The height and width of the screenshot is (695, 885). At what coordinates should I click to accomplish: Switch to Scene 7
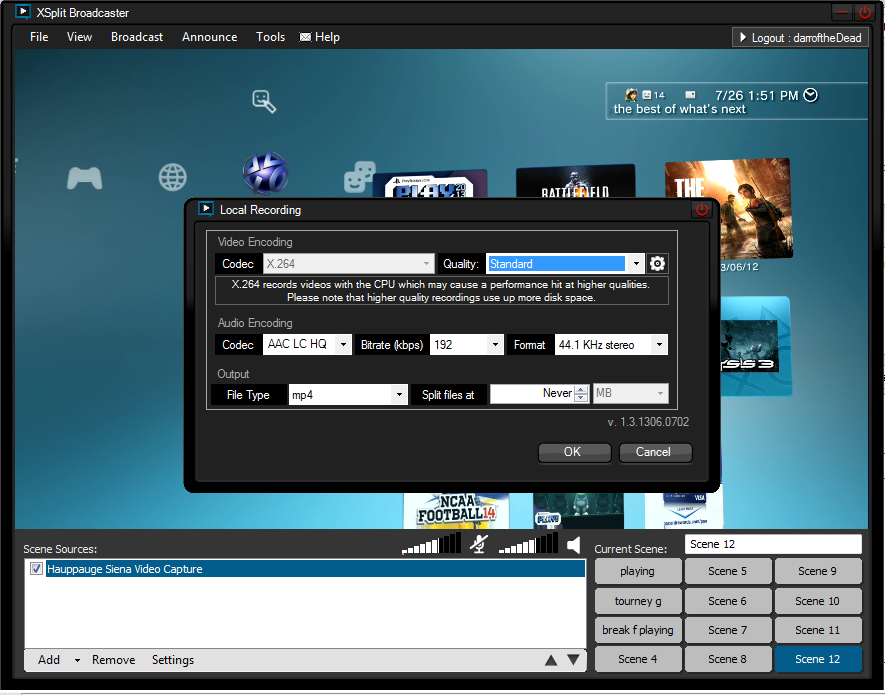pos(728,630)
